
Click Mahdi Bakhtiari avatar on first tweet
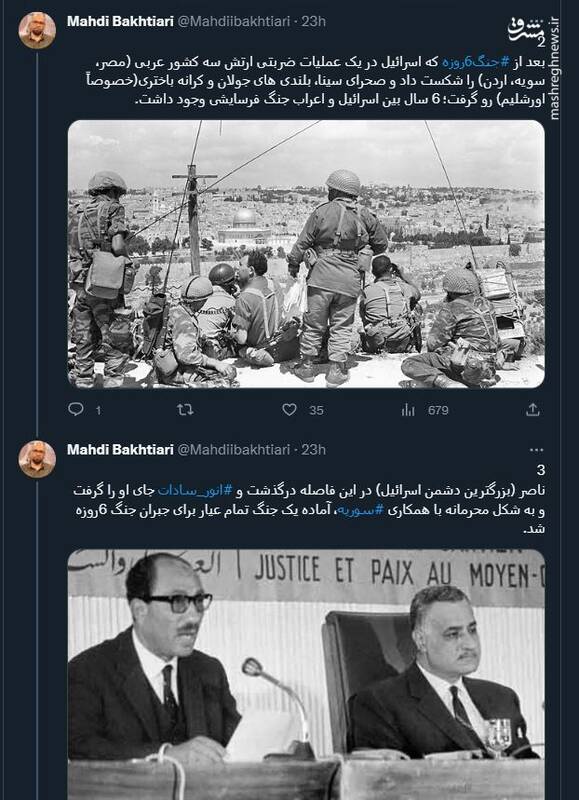[37, 31]
